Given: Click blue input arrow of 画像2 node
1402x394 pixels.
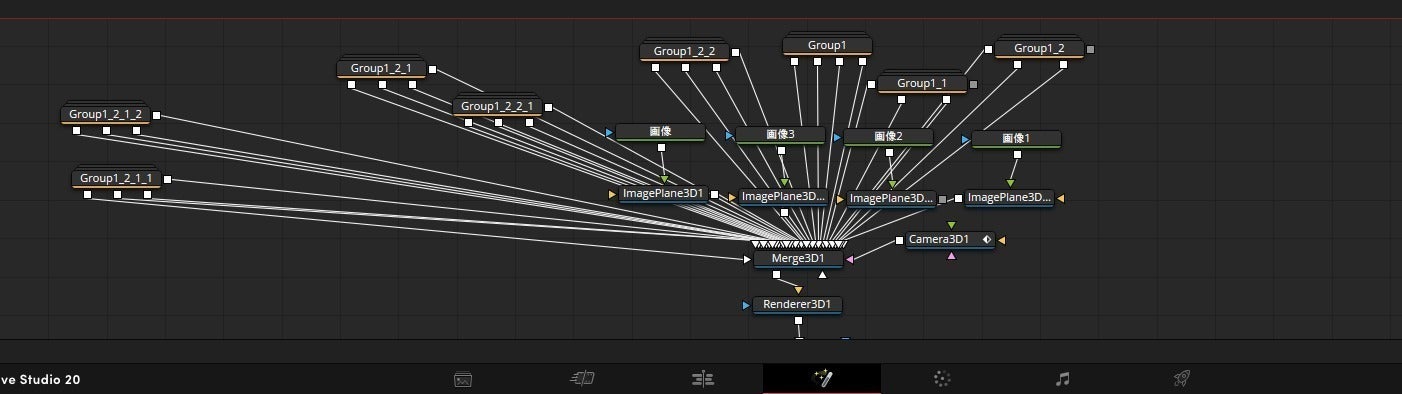Looking at the screenshot, I should (838, 137).
